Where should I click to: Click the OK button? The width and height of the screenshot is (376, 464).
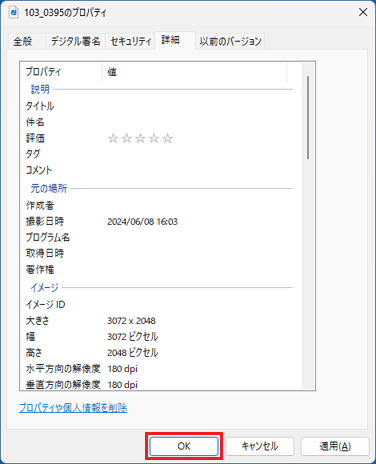(x=184, y=446)
